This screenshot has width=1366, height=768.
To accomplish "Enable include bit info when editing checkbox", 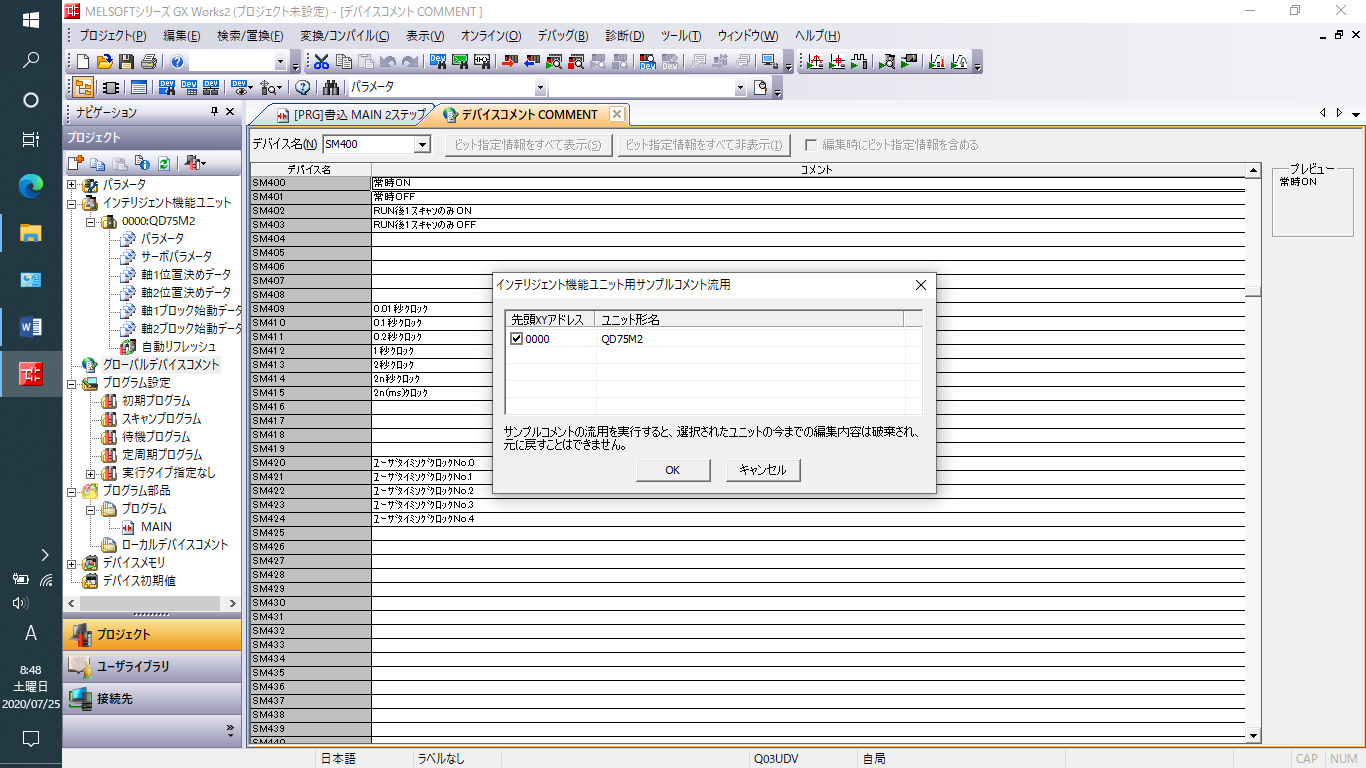I will (x=812, y=145).
